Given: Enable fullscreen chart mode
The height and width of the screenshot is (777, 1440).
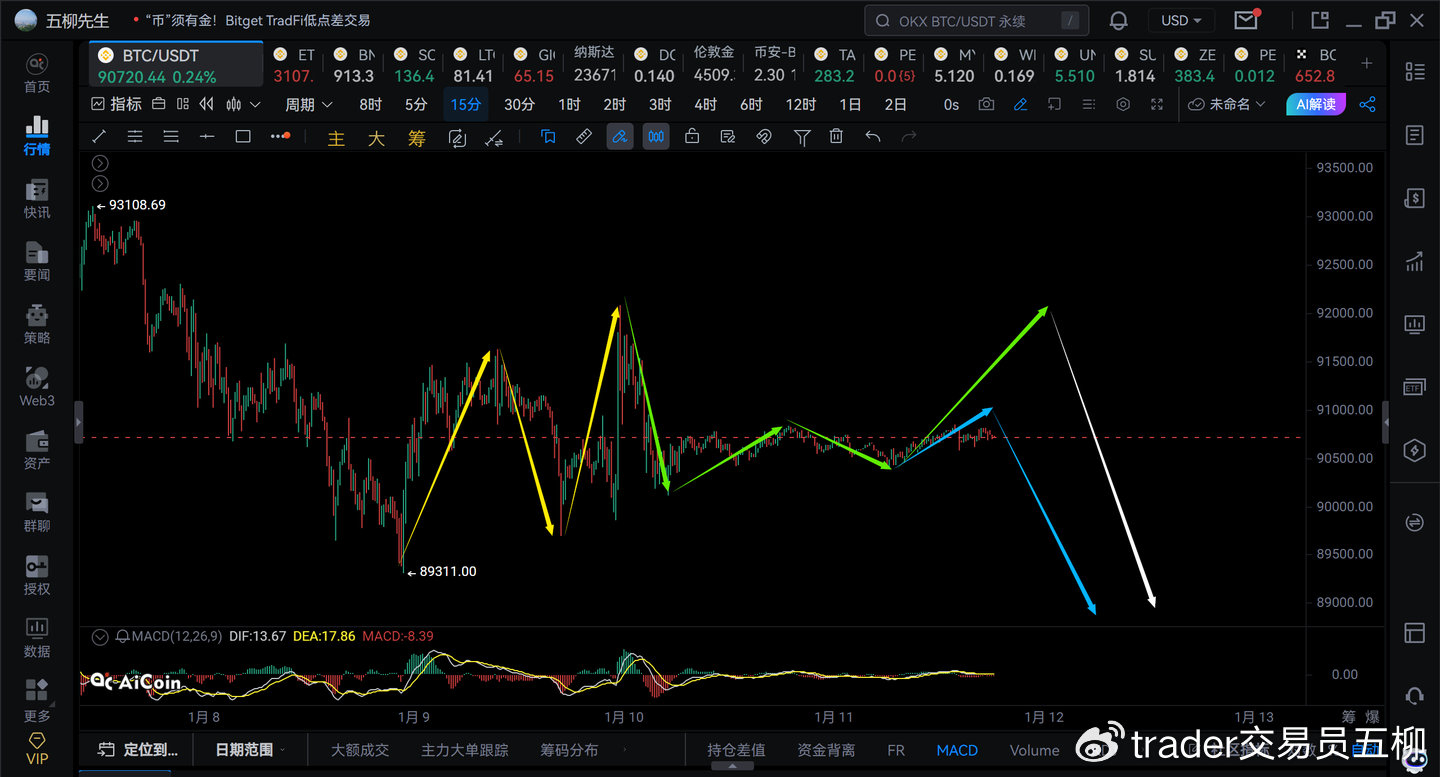Looking at the screenshot, I should (x=1155, y=104).
